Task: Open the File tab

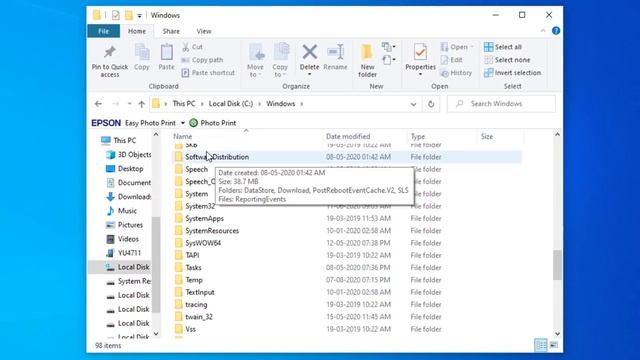Action: pos(104,31)
